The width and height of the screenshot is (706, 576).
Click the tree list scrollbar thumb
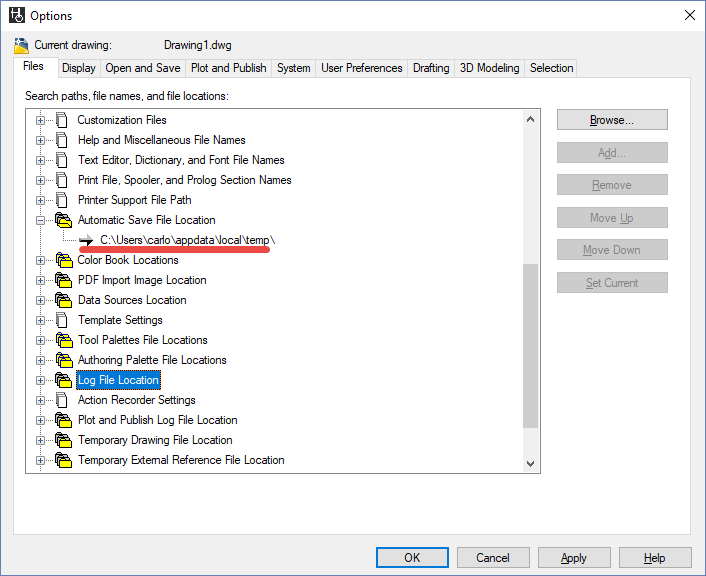(x=530, y=346)
